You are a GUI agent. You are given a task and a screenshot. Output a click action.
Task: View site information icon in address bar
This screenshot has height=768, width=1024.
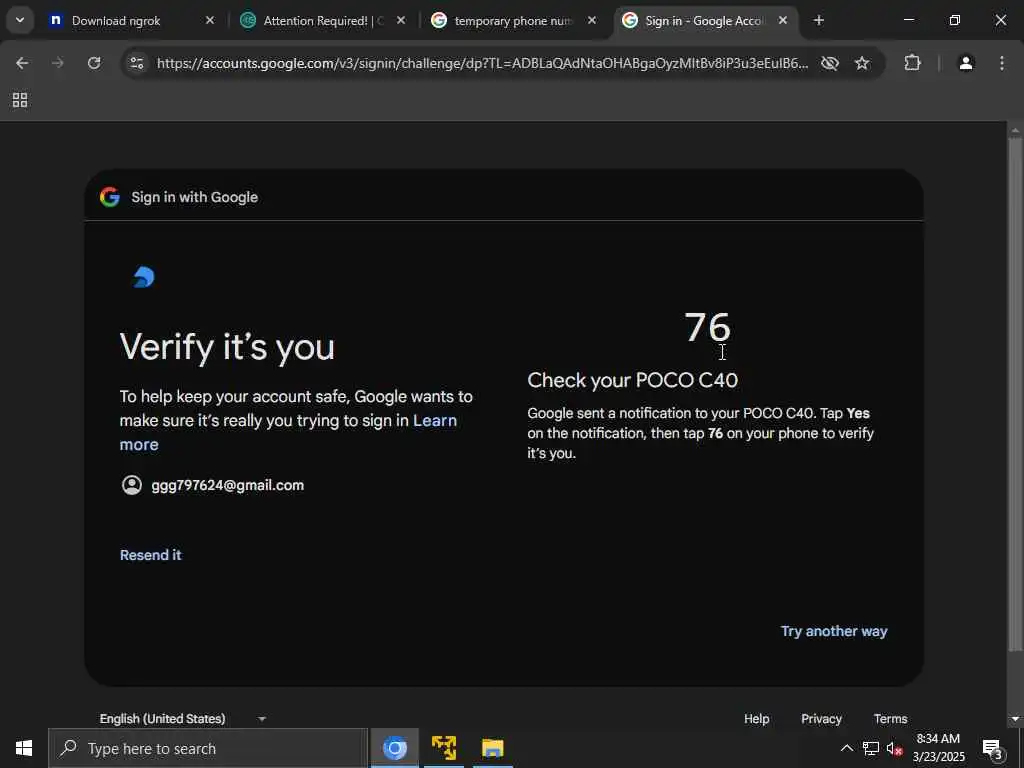point(137,63)
